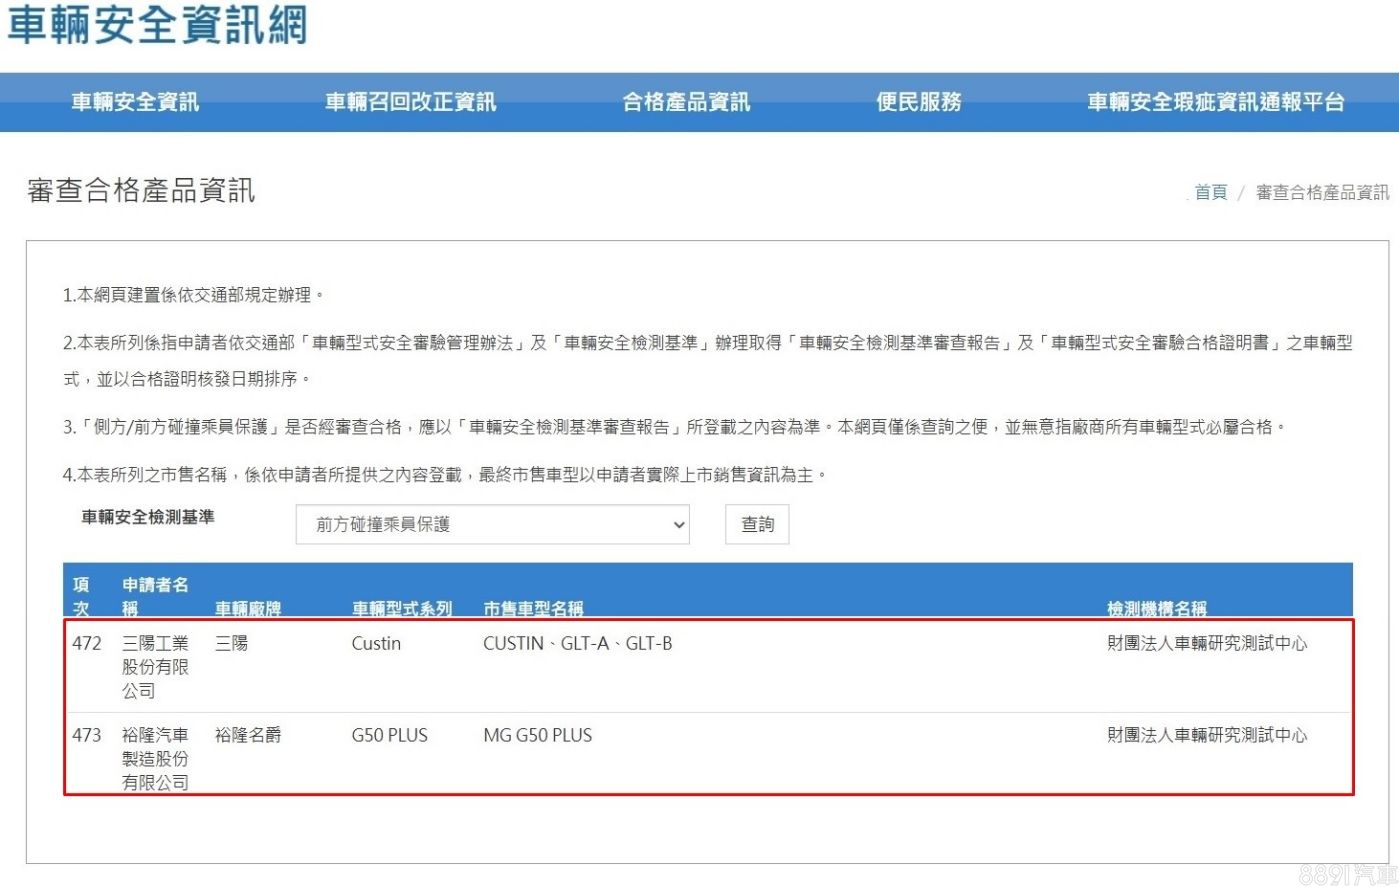Click the 裕隆名爵 brand cell

(x=248, y=736)
